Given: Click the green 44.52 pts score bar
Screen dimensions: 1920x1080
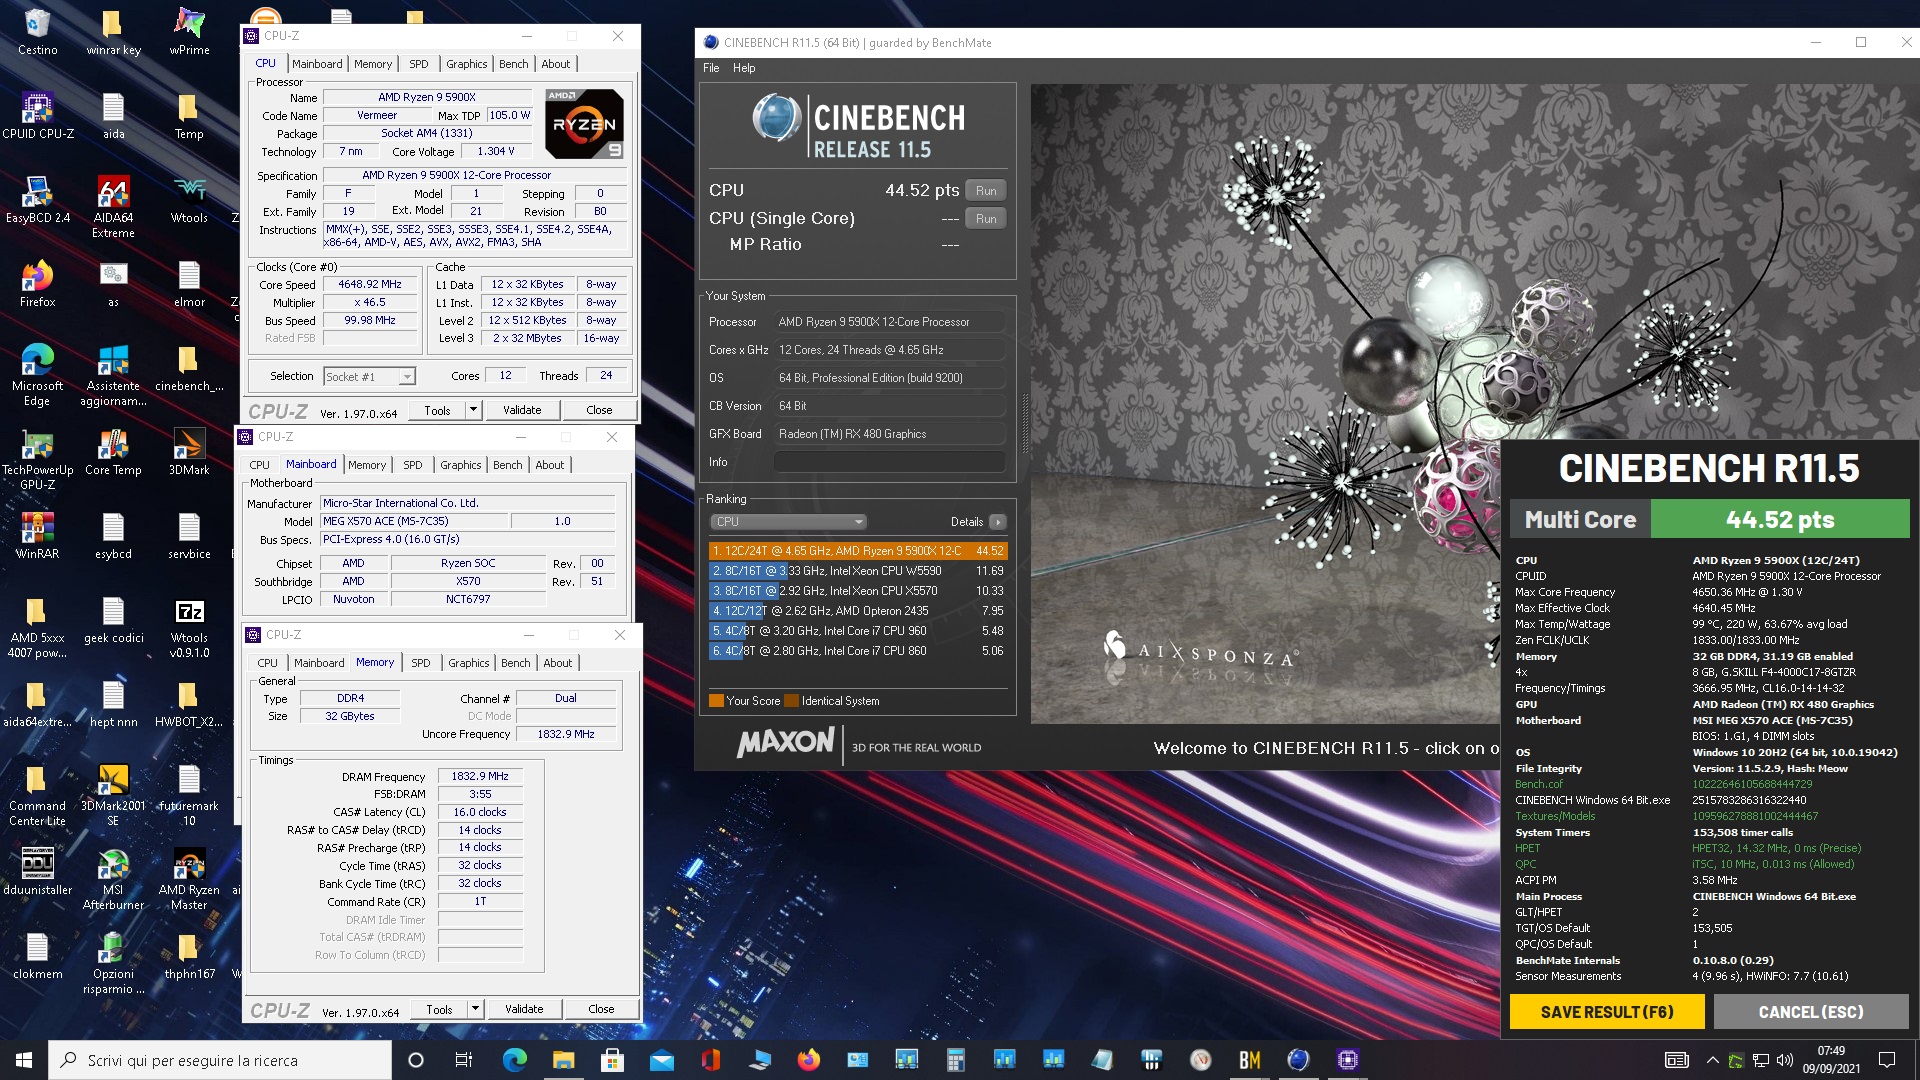Looking at the screenshot, I should pos(1779,519).
